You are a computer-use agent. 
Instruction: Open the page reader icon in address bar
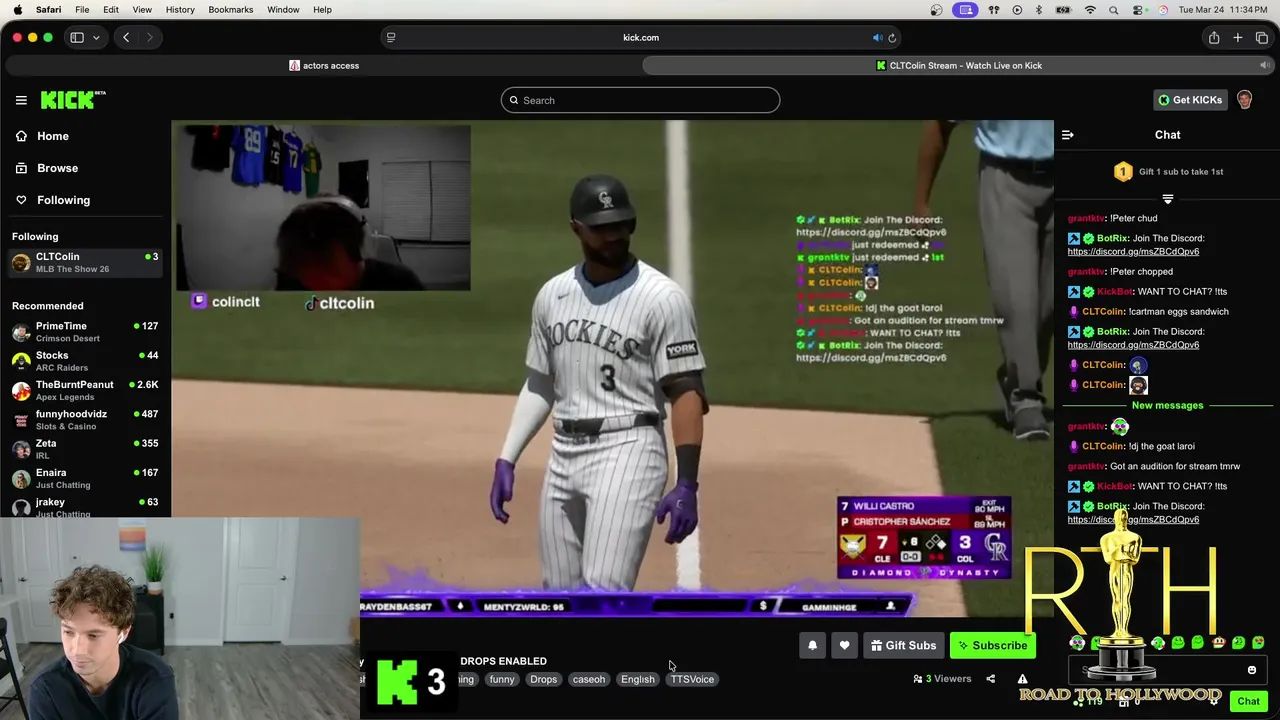pos(391,38)
